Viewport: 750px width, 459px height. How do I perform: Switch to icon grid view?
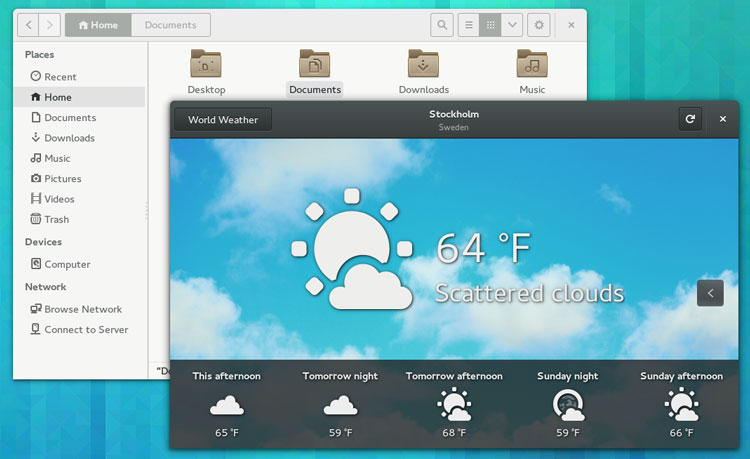[490, 25]
